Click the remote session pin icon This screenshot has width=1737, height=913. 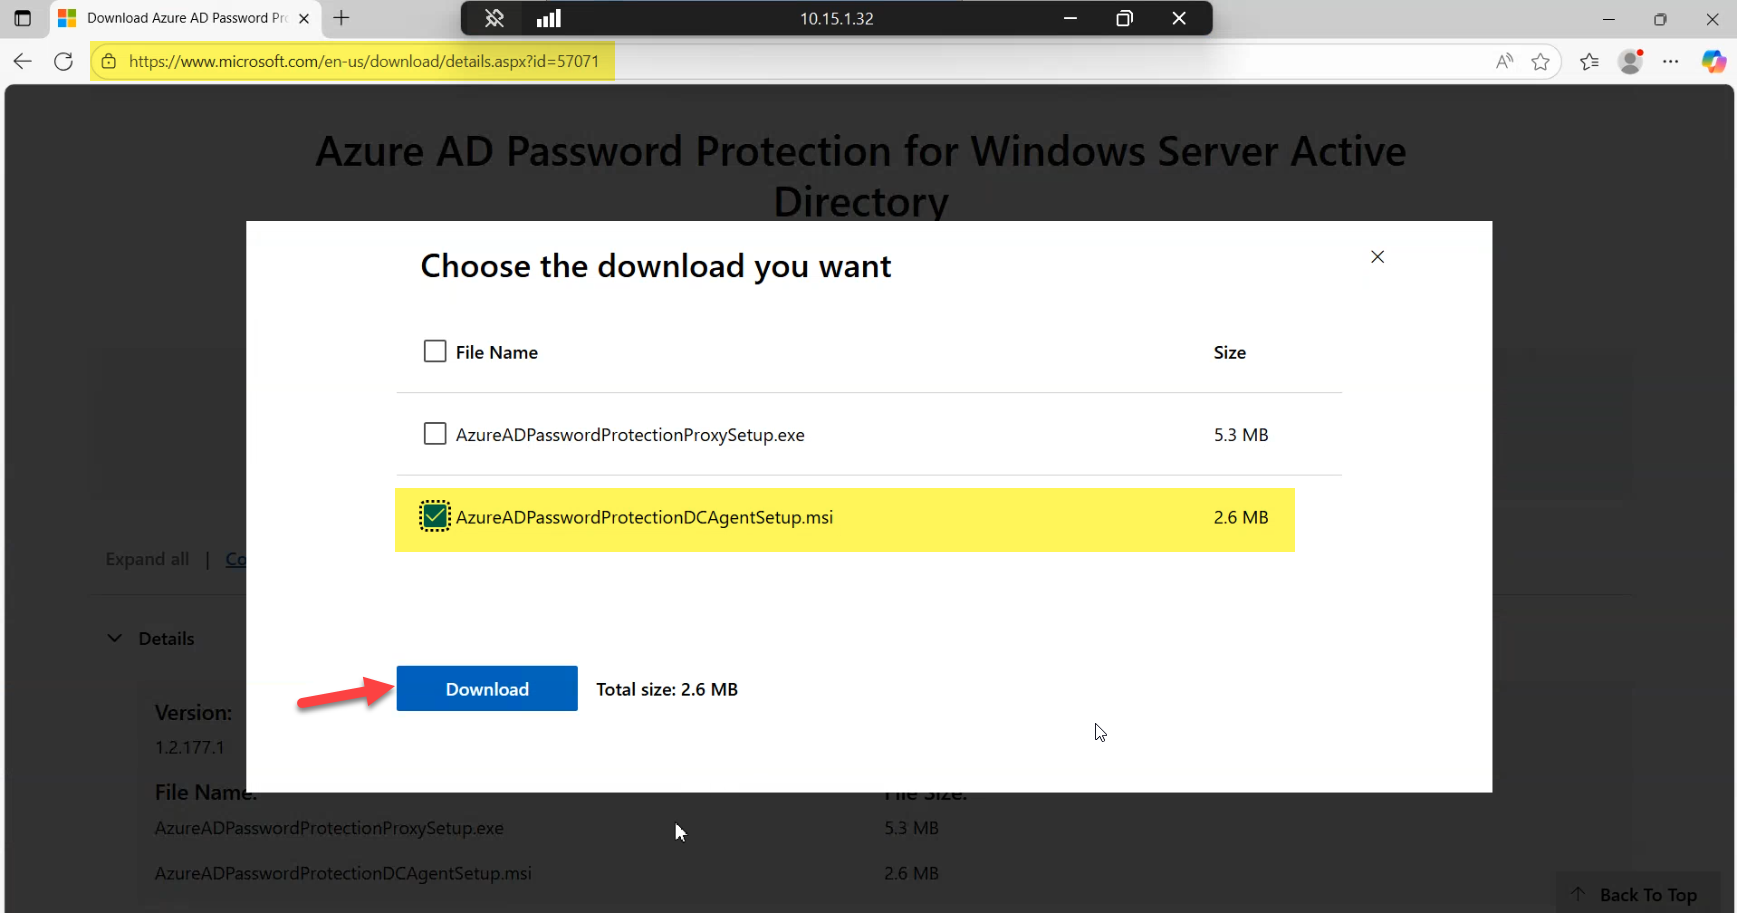pyautogui.click(x=494, y=18)
